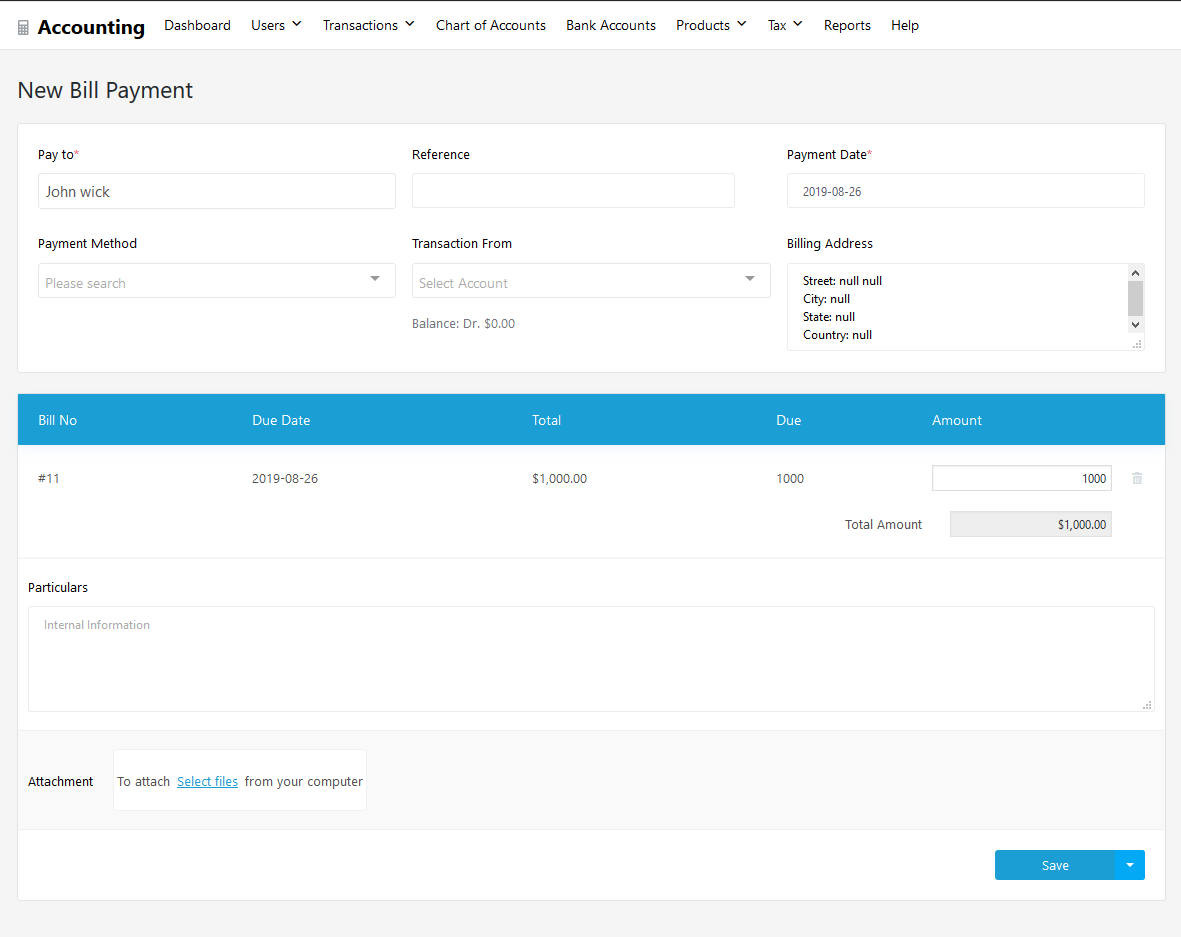The height and width of the screenshot is (937, 1181).
Task: Click the Payment Date field
Action: click(x=965, y=191)
